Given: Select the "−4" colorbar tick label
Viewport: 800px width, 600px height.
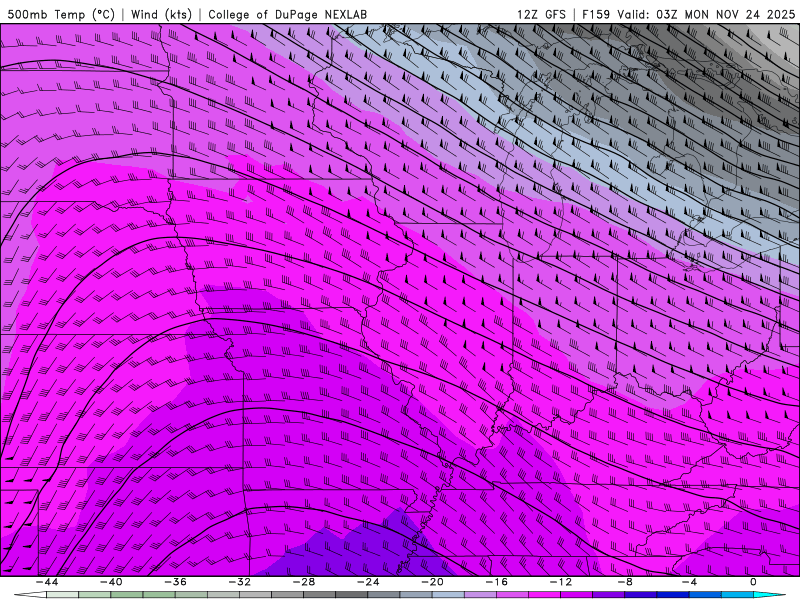Looking at the screenshot, I should pyautogui.click(x=689, y=582).
